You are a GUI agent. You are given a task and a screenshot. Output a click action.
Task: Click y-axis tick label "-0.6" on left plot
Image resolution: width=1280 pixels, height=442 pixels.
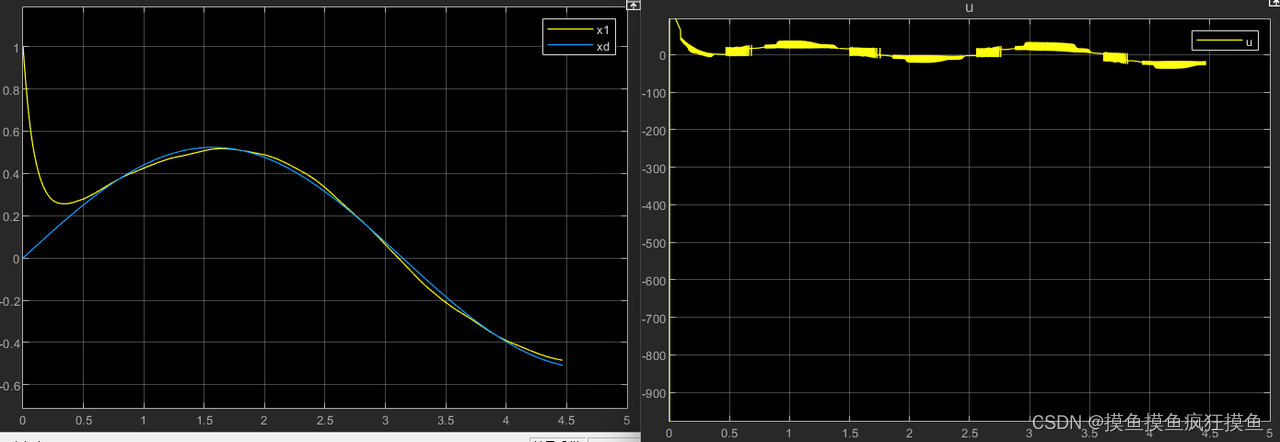point(9,385)
